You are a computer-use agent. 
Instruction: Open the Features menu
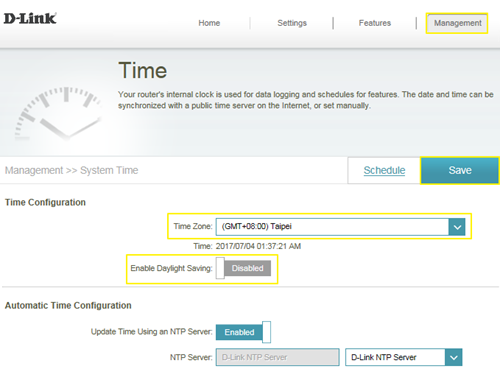[x=375, y=23]
